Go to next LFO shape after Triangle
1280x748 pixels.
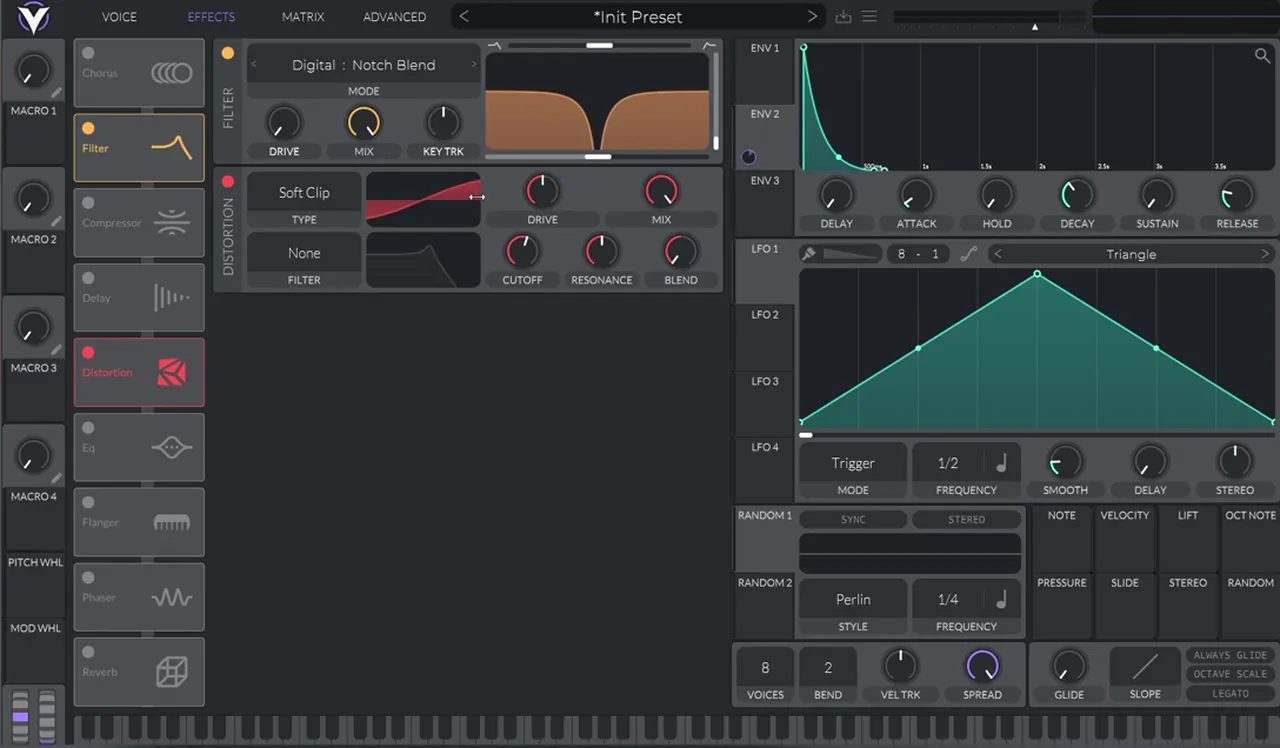tap(1265, 254)
